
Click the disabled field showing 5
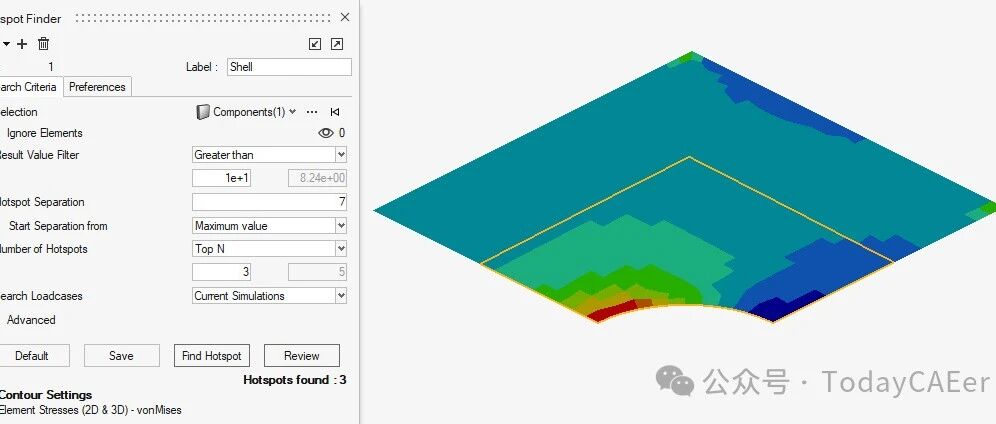click(318, 272)
